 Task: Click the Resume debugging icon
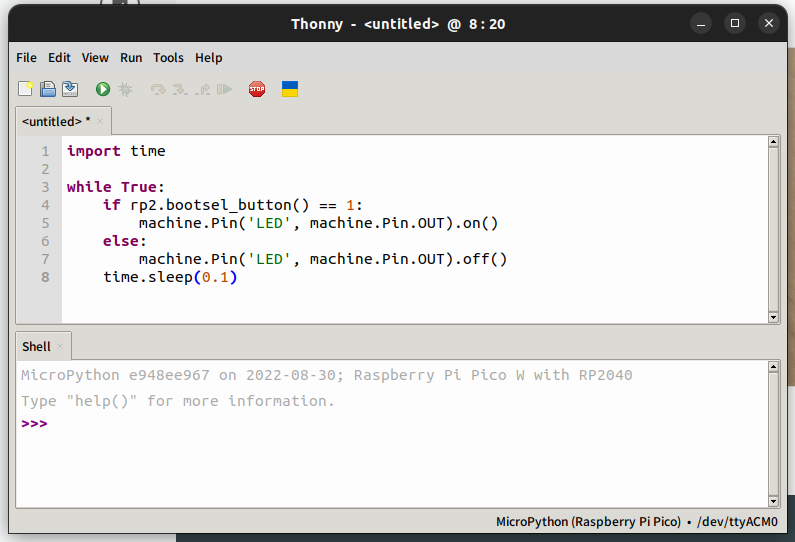pos(224,89)
